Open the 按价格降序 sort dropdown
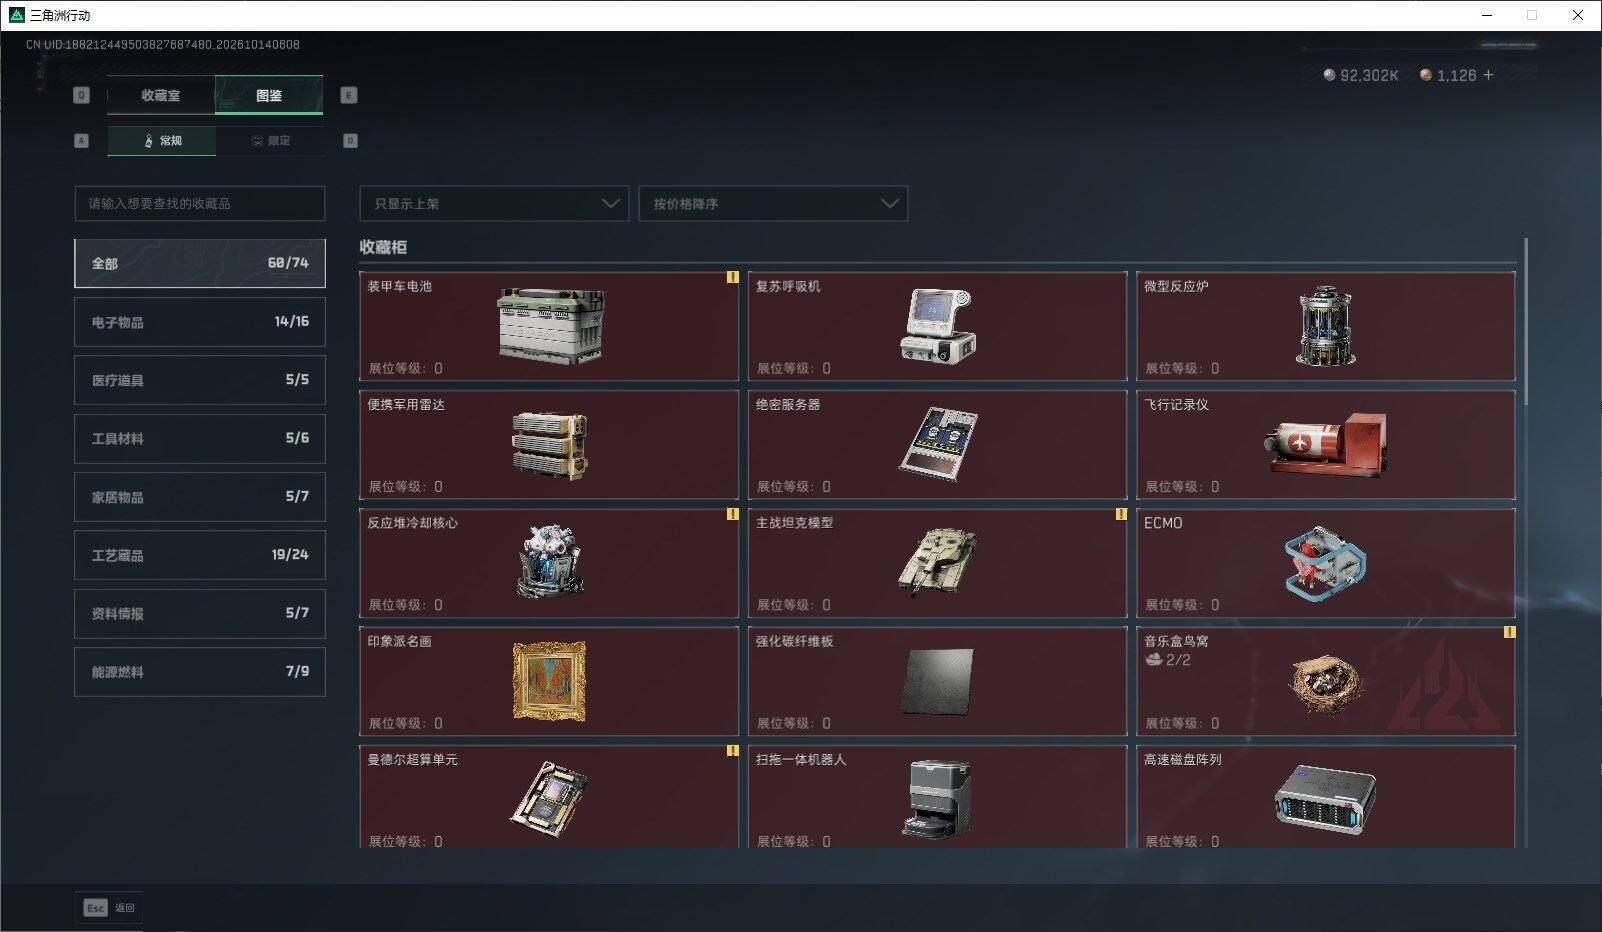This screenshot has height=932, width=1602. point(773,203)
